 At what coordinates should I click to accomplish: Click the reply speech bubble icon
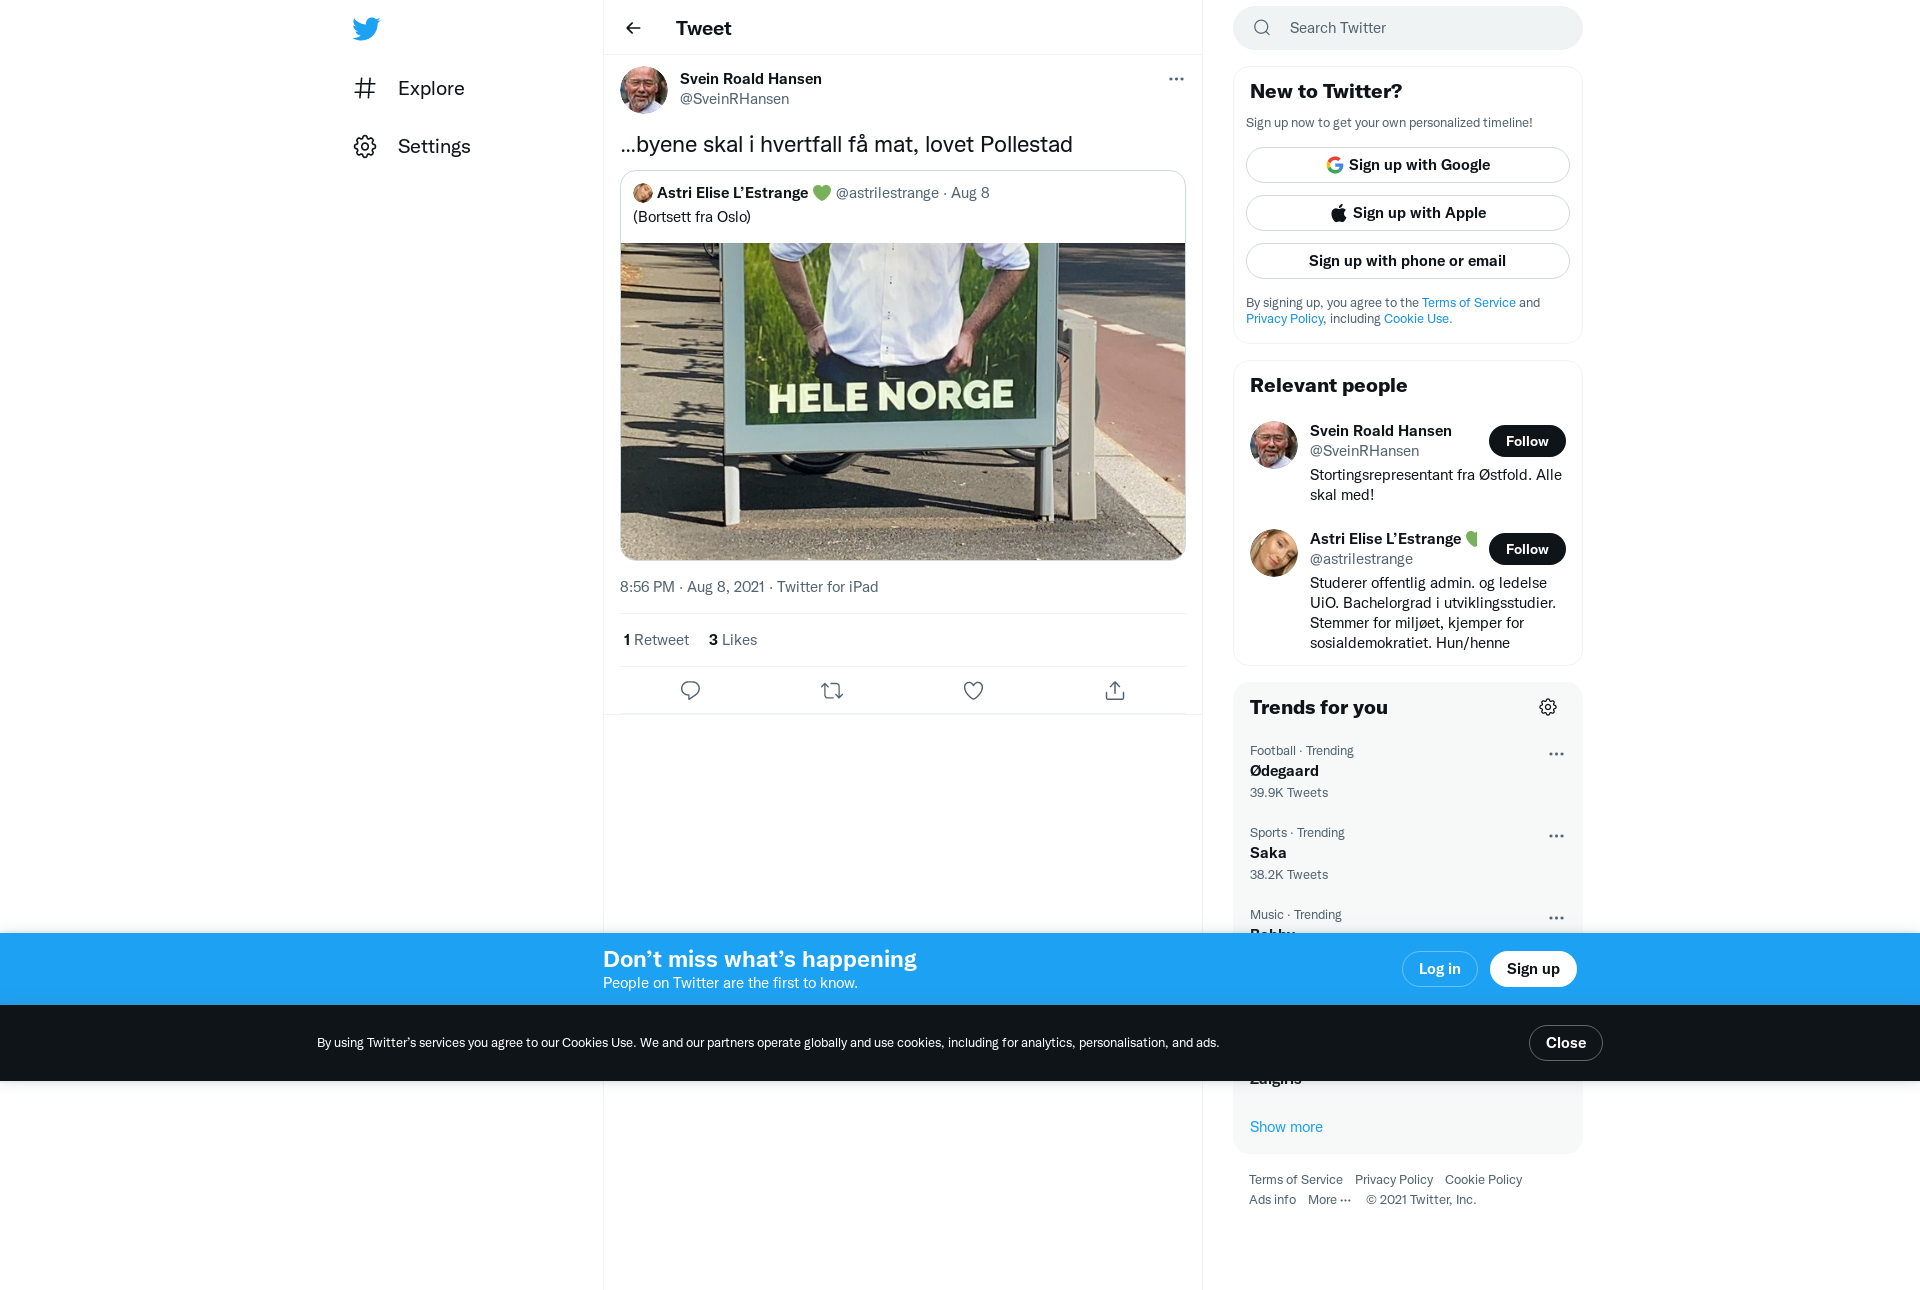[690, 691]
